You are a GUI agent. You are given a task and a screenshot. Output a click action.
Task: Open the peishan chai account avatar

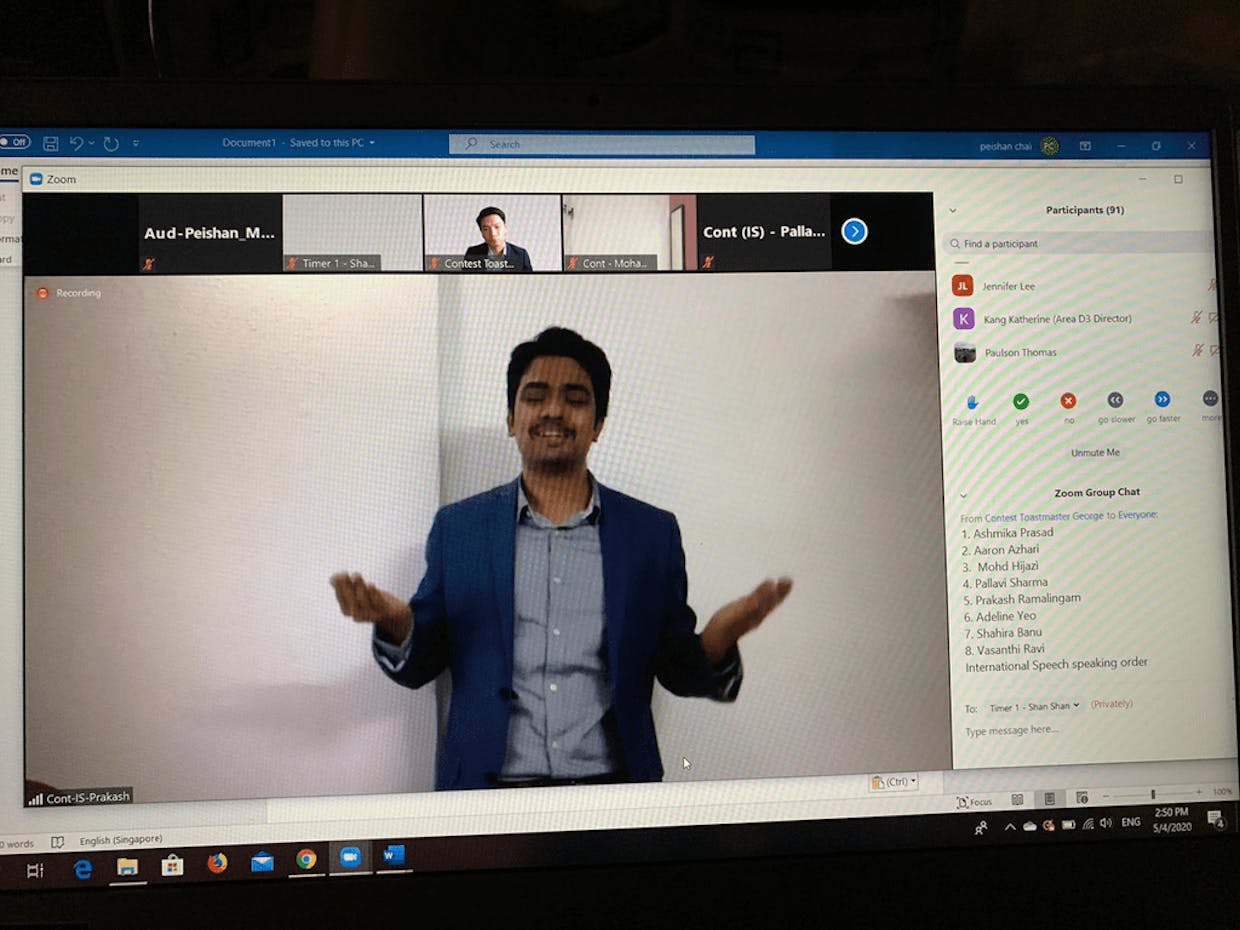pos(1049,146)
